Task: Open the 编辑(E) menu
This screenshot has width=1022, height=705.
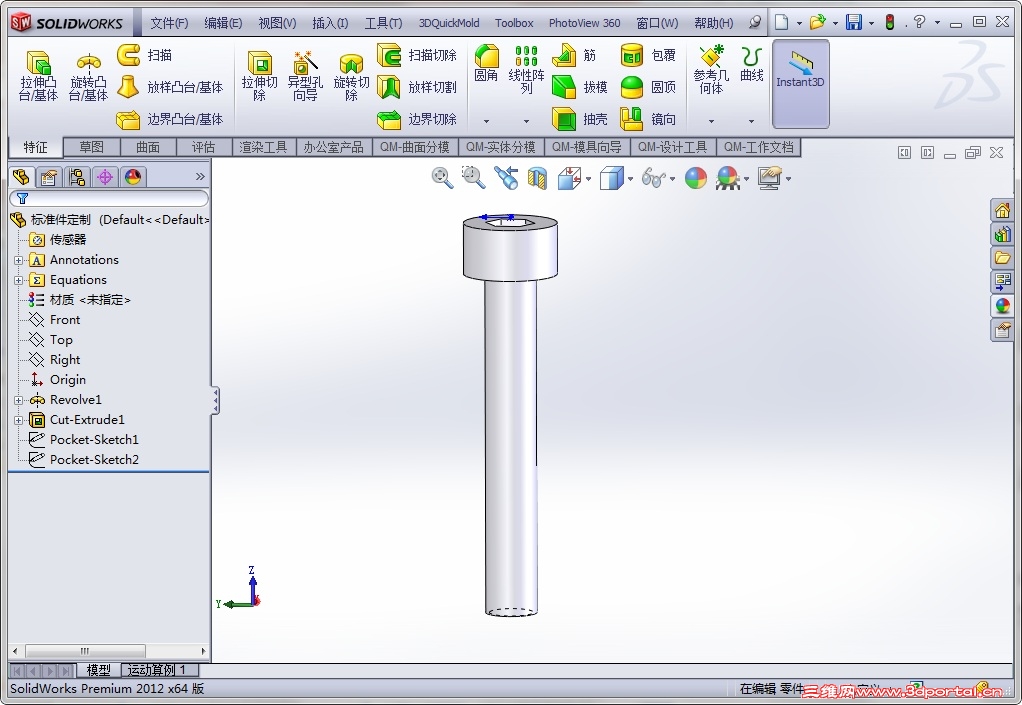Action: point(223,23)
